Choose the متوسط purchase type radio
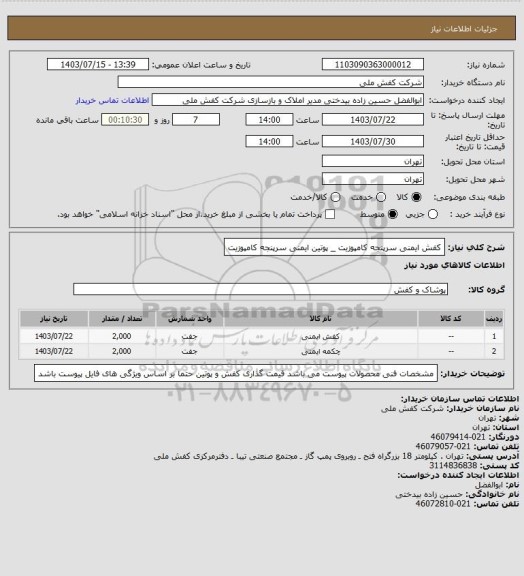This screenshot has width=524, height=576. coord(393,214)
